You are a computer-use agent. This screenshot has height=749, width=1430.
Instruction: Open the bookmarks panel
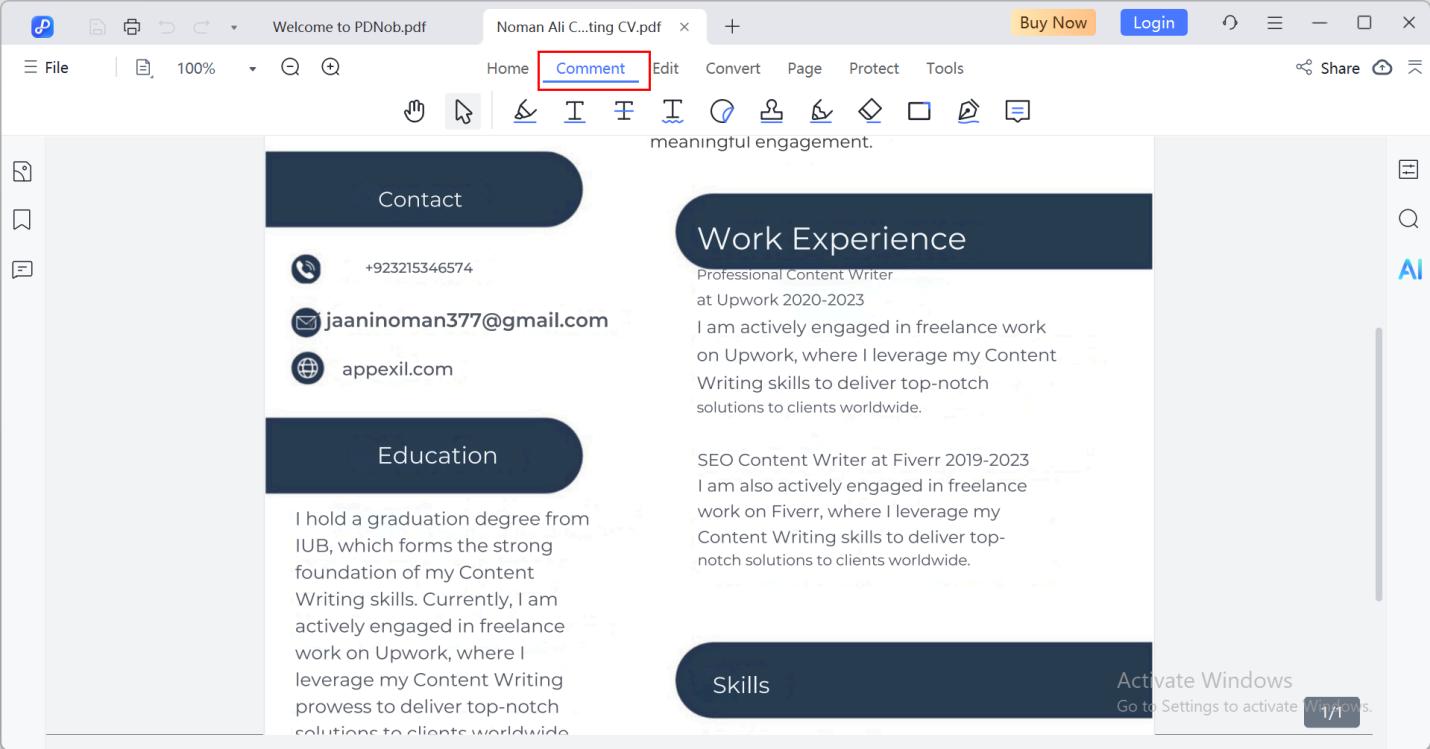point(22,220)
